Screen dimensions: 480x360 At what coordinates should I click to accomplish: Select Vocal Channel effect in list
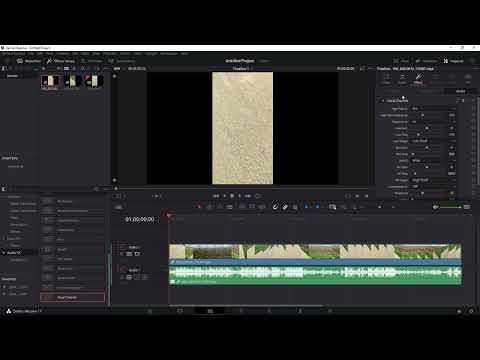pyautogui.click(x=72, y=297)
